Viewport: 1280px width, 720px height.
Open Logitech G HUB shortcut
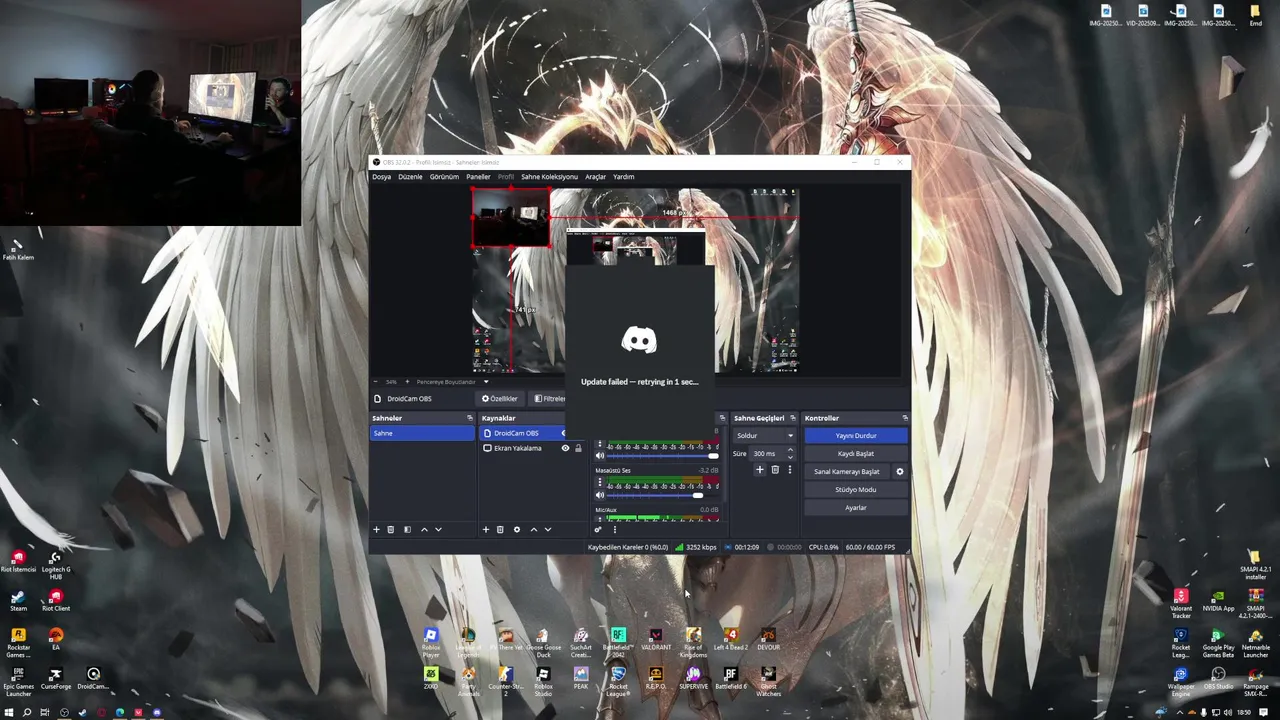coord(56,566)
